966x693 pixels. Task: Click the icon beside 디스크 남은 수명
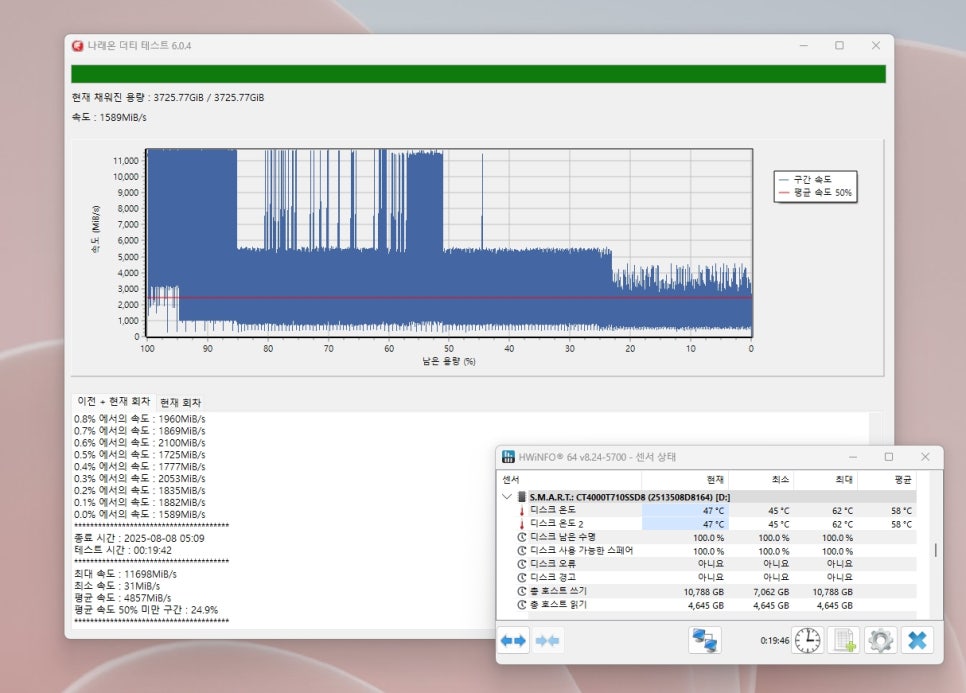click(522, 537)
